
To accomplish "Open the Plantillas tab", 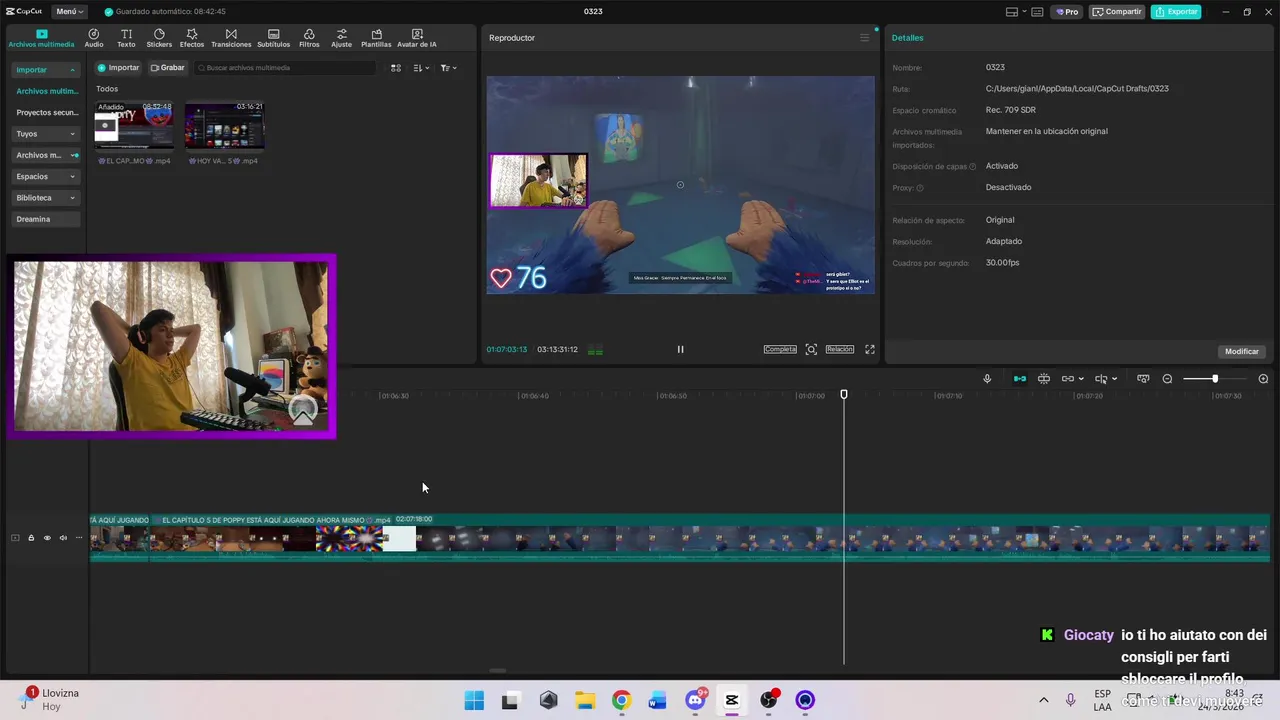I will [376, 38].
